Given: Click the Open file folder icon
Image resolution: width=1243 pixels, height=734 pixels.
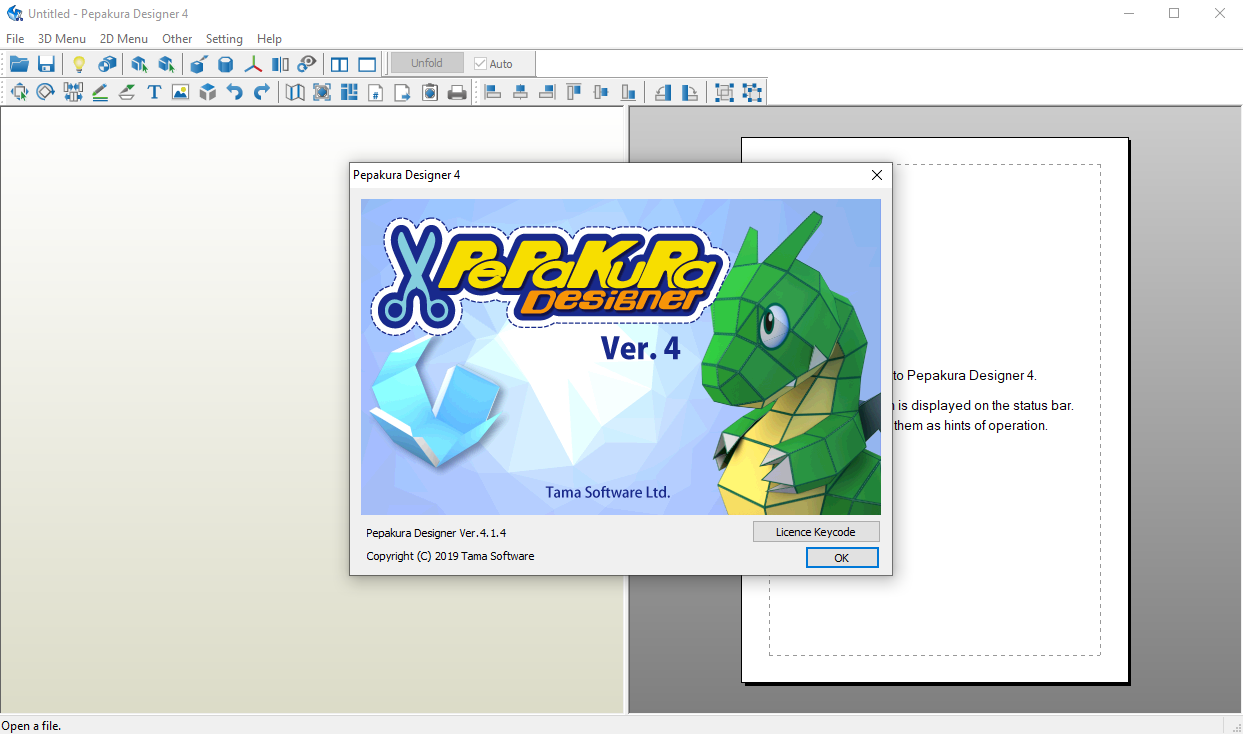Looking at the screenshot, I should (x=19, y=64).
